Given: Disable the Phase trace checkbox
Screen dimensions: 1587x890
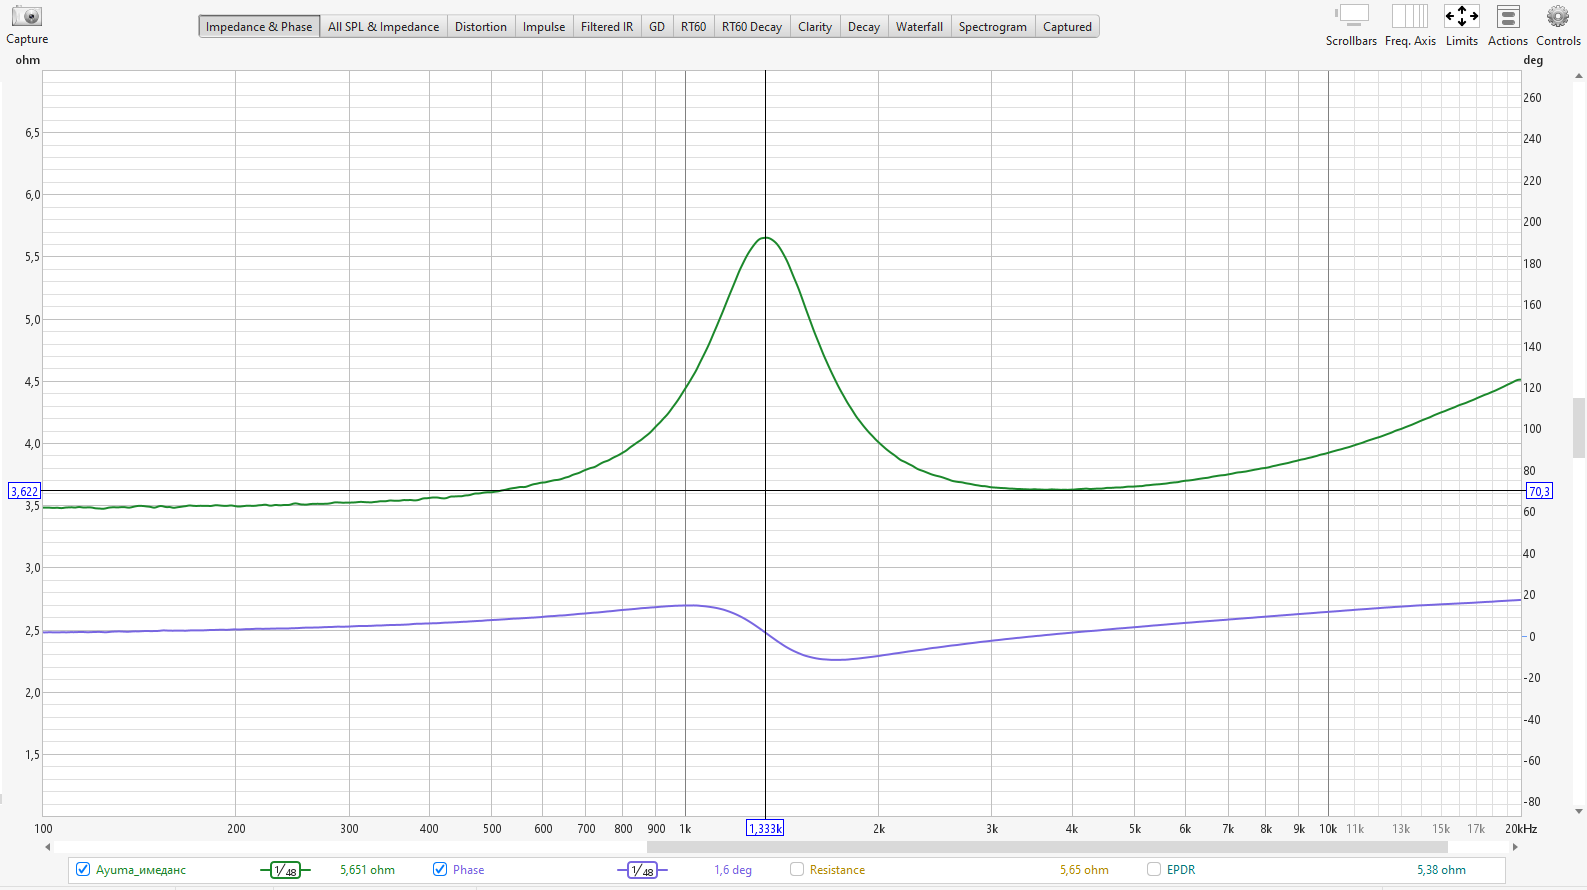Looking at the screenshot, I should (440, 869).
